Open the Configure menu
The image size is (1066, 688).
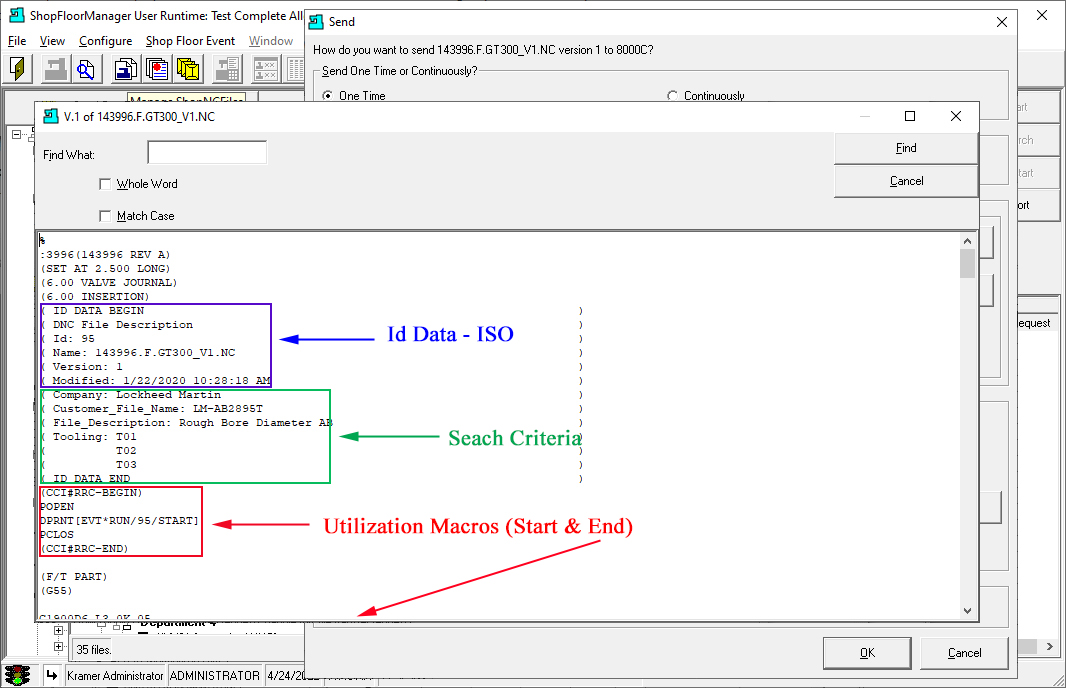(x=105, y=41)
